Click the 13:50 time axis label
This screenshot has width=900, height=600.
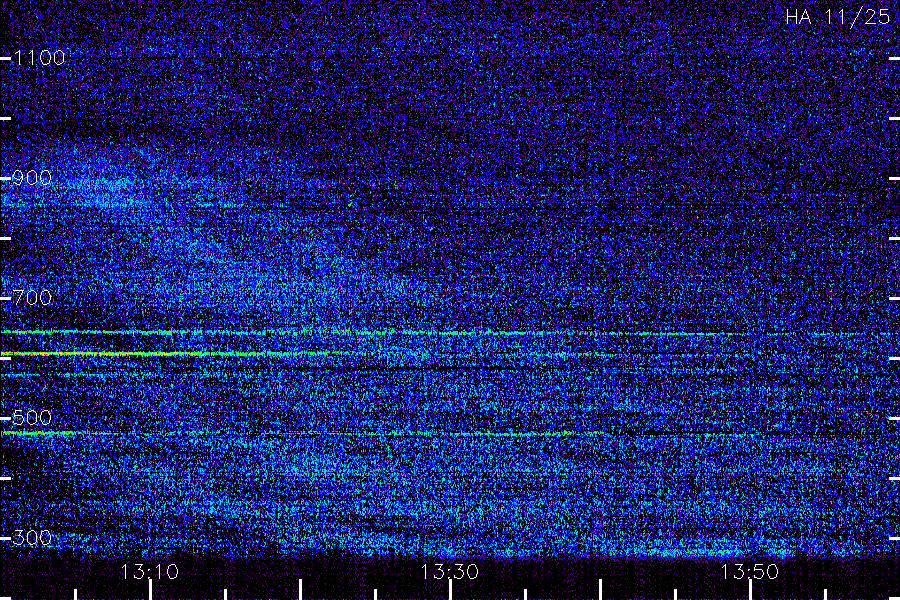point(750,572)
